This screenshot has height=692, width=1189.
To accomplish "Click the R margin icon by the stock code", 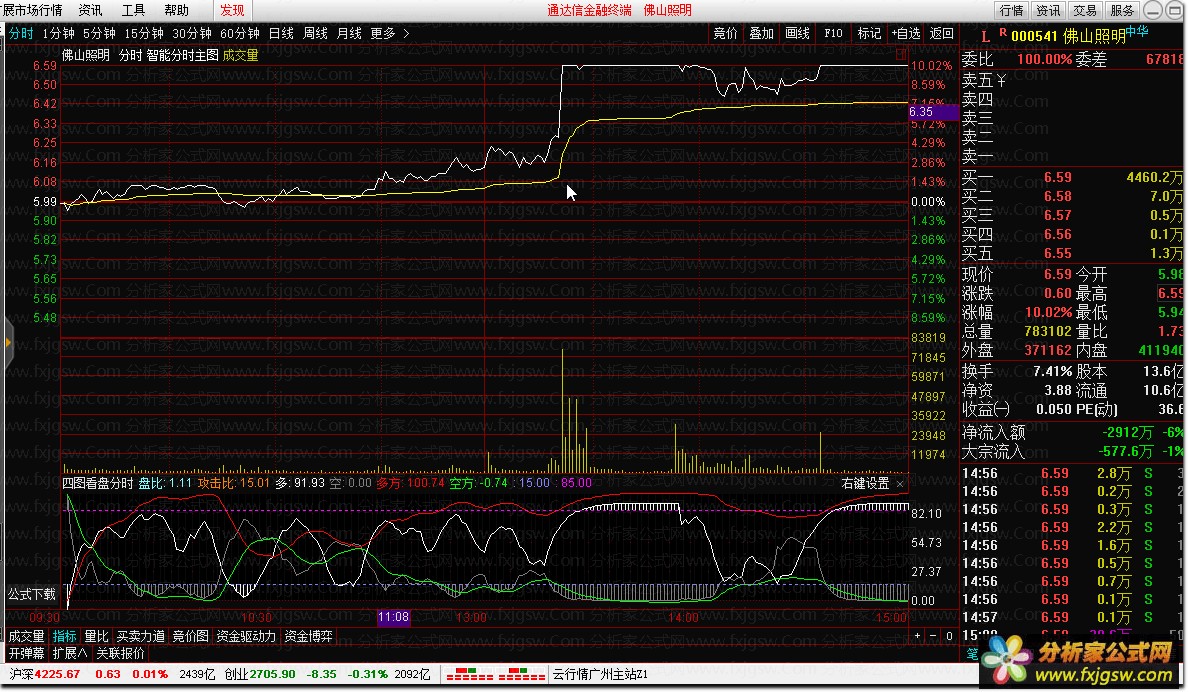I will point(1003,33).
